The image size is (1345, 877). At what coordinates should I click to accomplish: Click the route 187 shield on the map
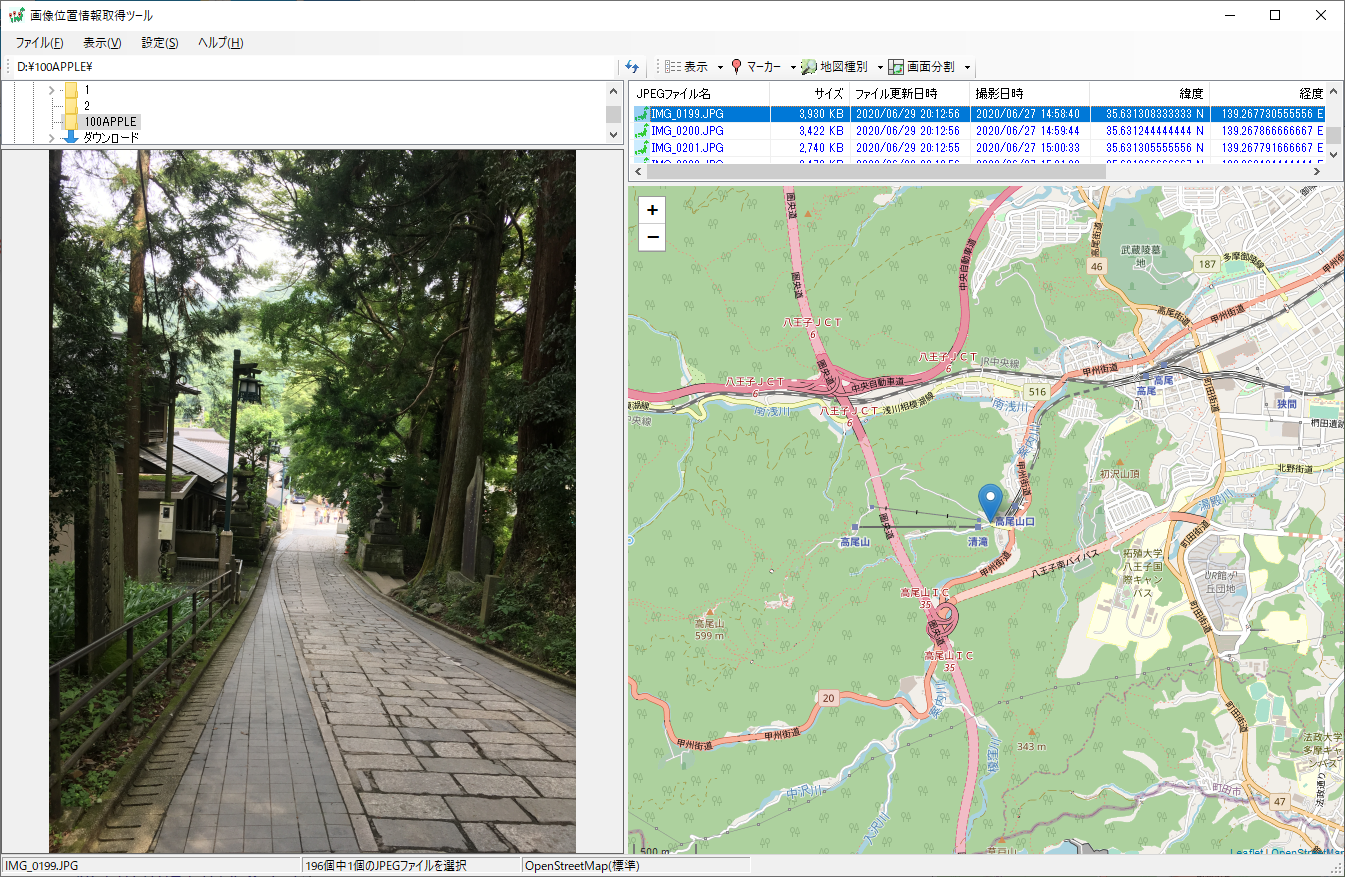click(1209, 263)
